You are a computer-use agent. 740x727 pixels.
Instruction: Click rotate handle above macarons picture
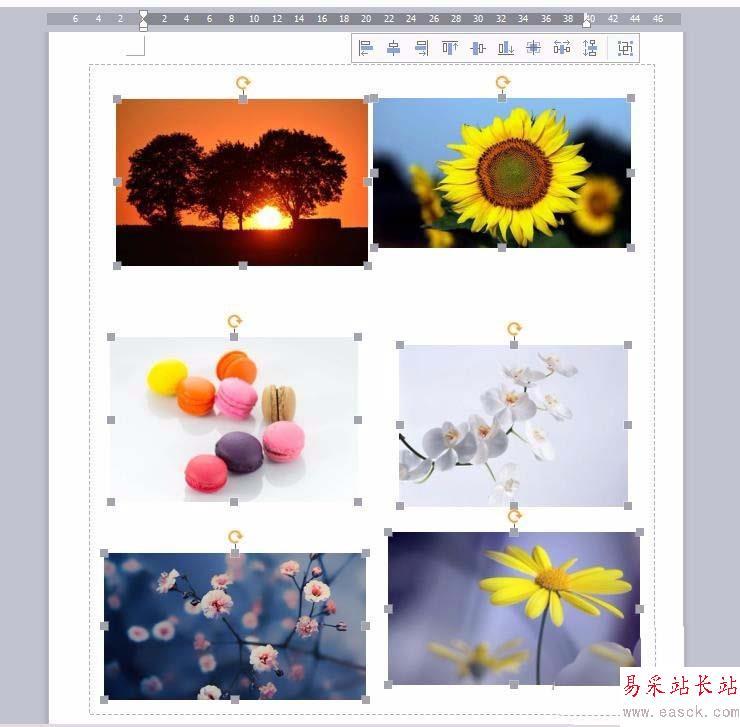235,321
